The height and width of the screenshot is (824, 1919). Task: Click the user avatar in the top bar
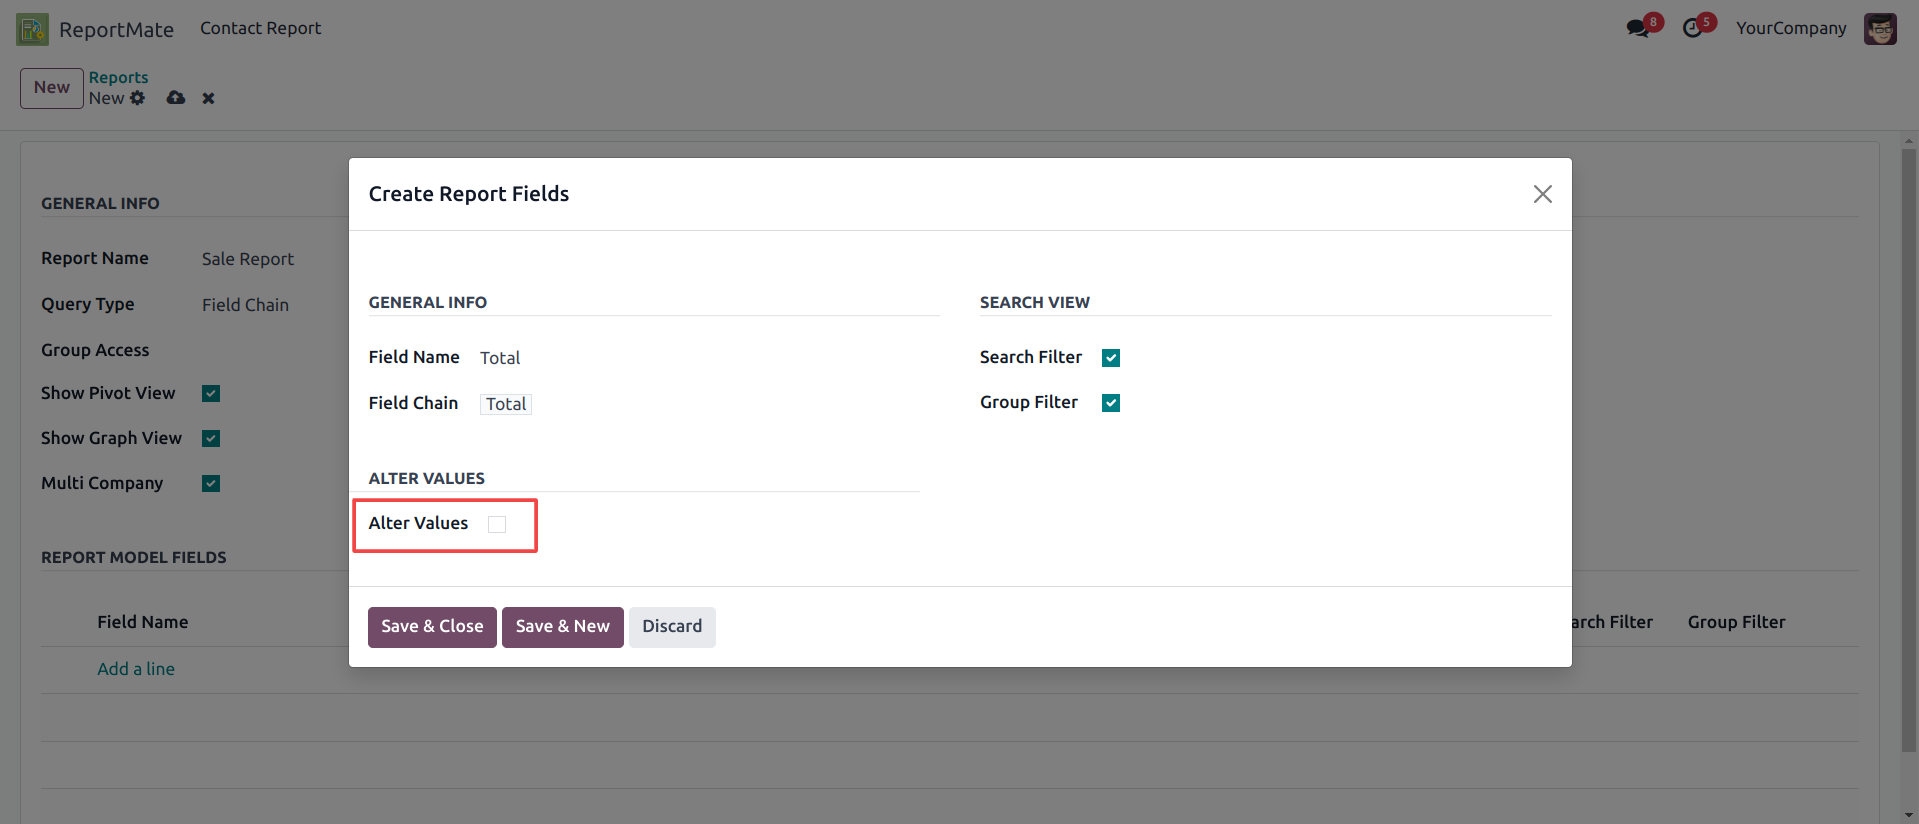pos(1880,29)
